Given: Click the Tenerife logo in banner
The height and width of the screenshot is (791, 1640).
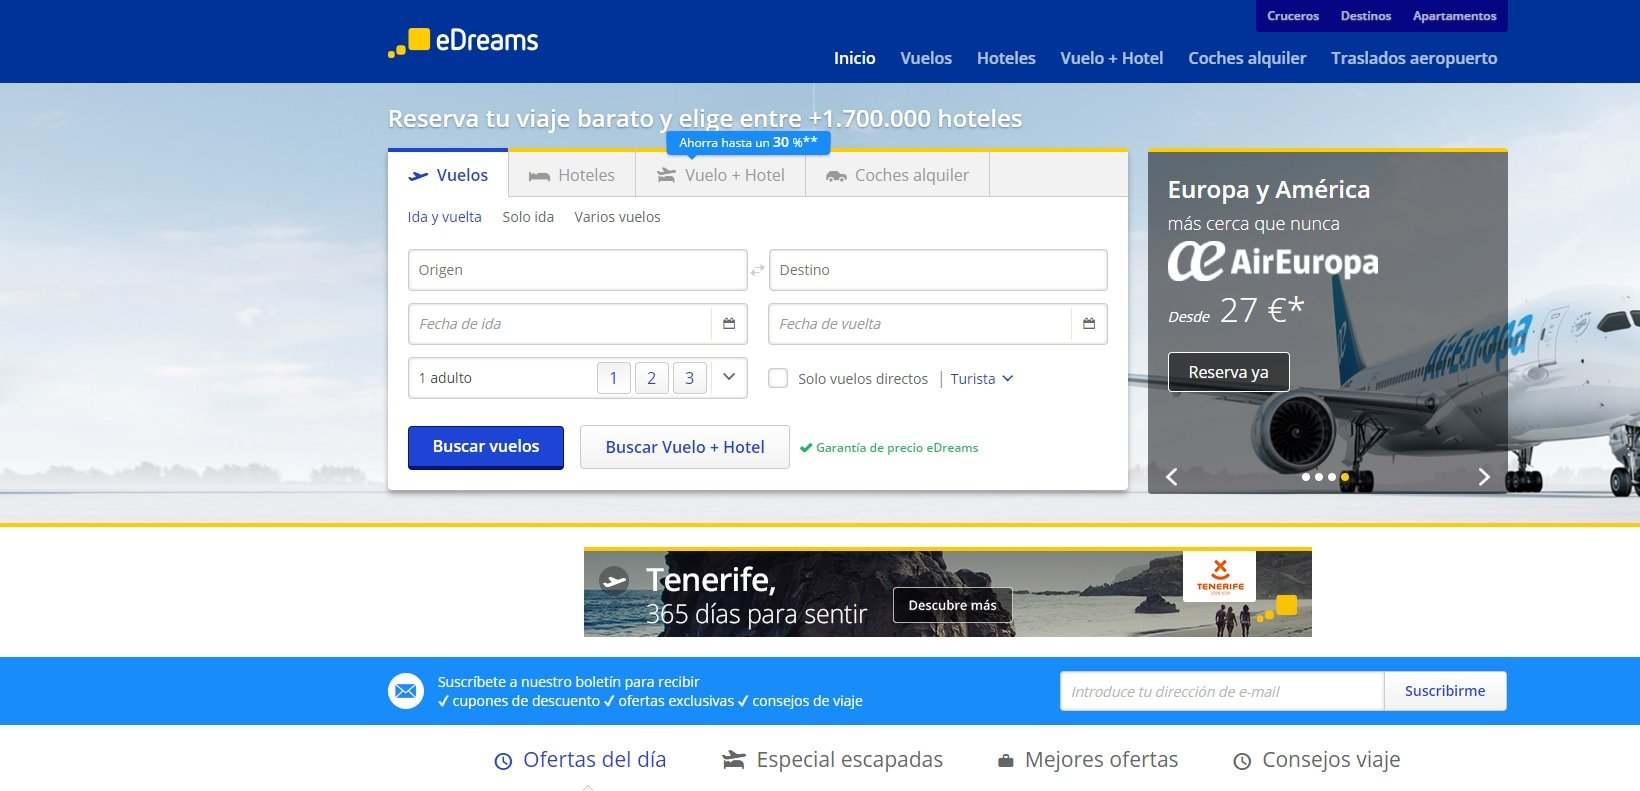Looking at the screenshot, I should (1220, 576).
